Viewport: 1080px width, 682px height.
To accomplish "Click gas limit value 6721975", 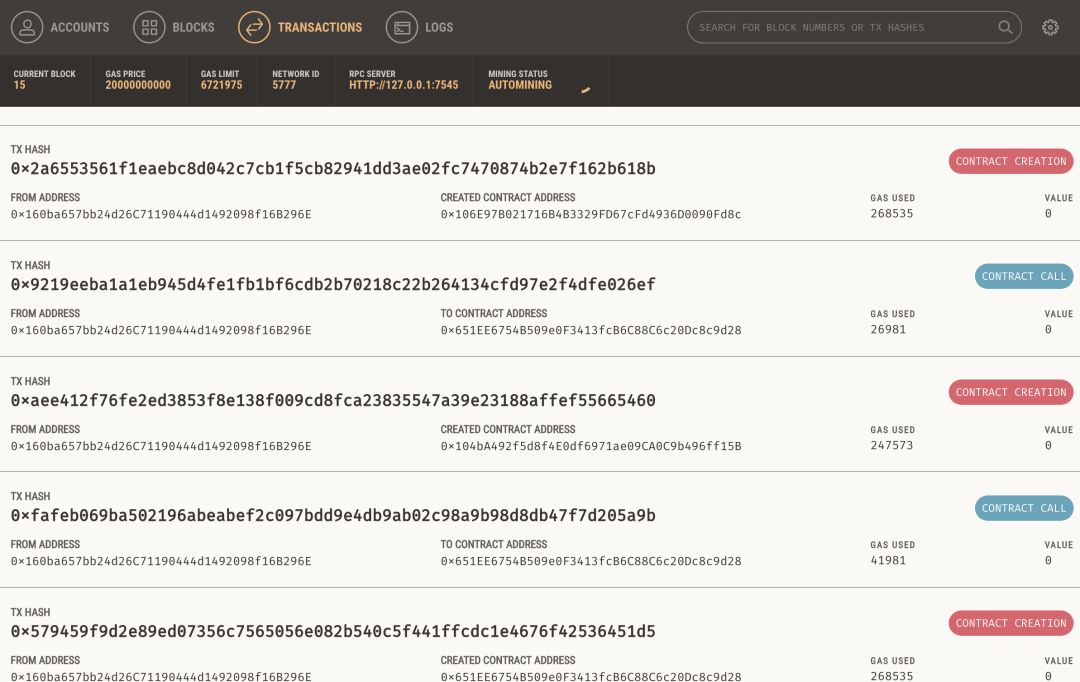I will coord(221,85).
